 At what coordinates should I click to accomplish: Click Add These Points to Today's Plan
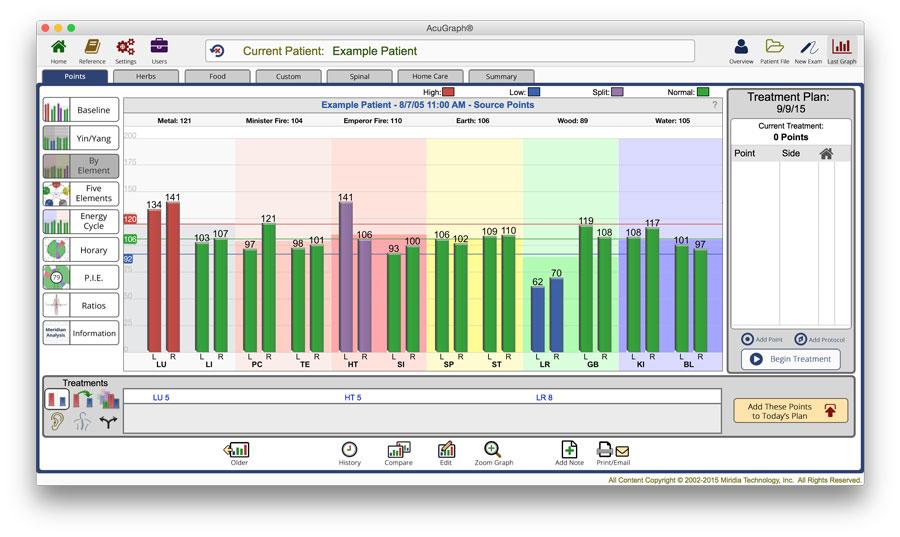(790, 410)
